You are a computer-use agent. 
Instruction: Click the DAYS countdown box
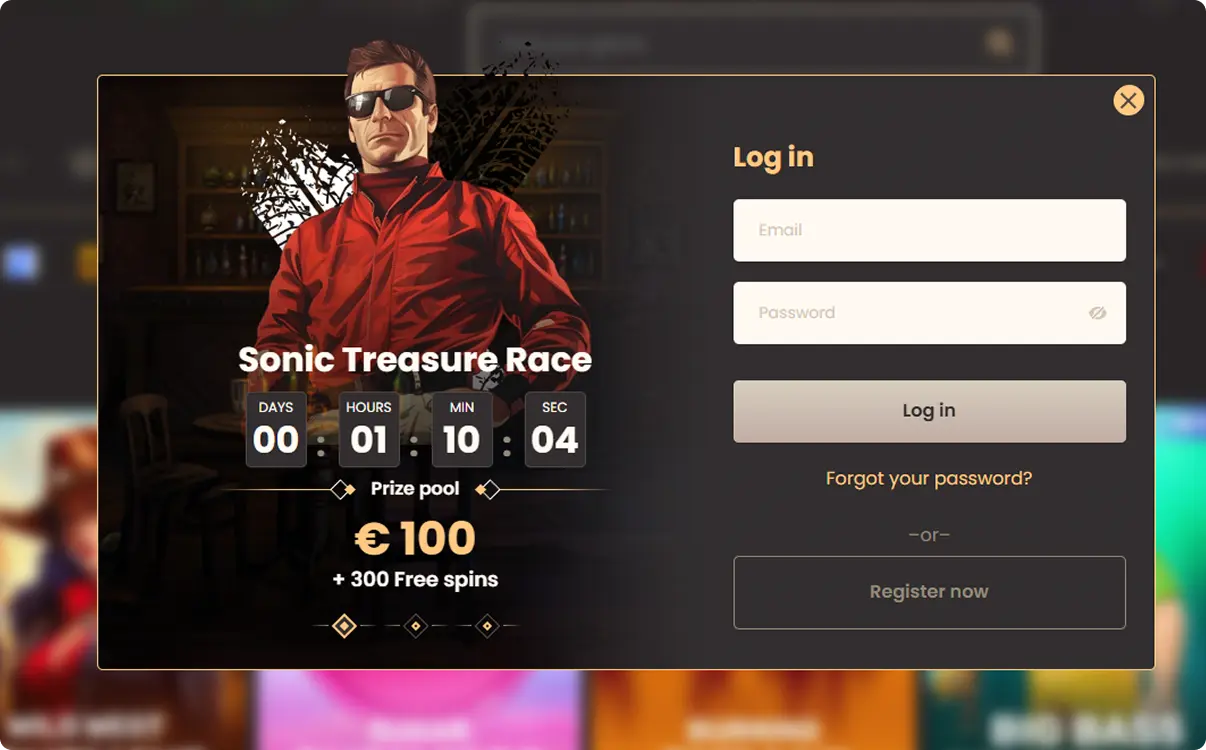[276, 430]
